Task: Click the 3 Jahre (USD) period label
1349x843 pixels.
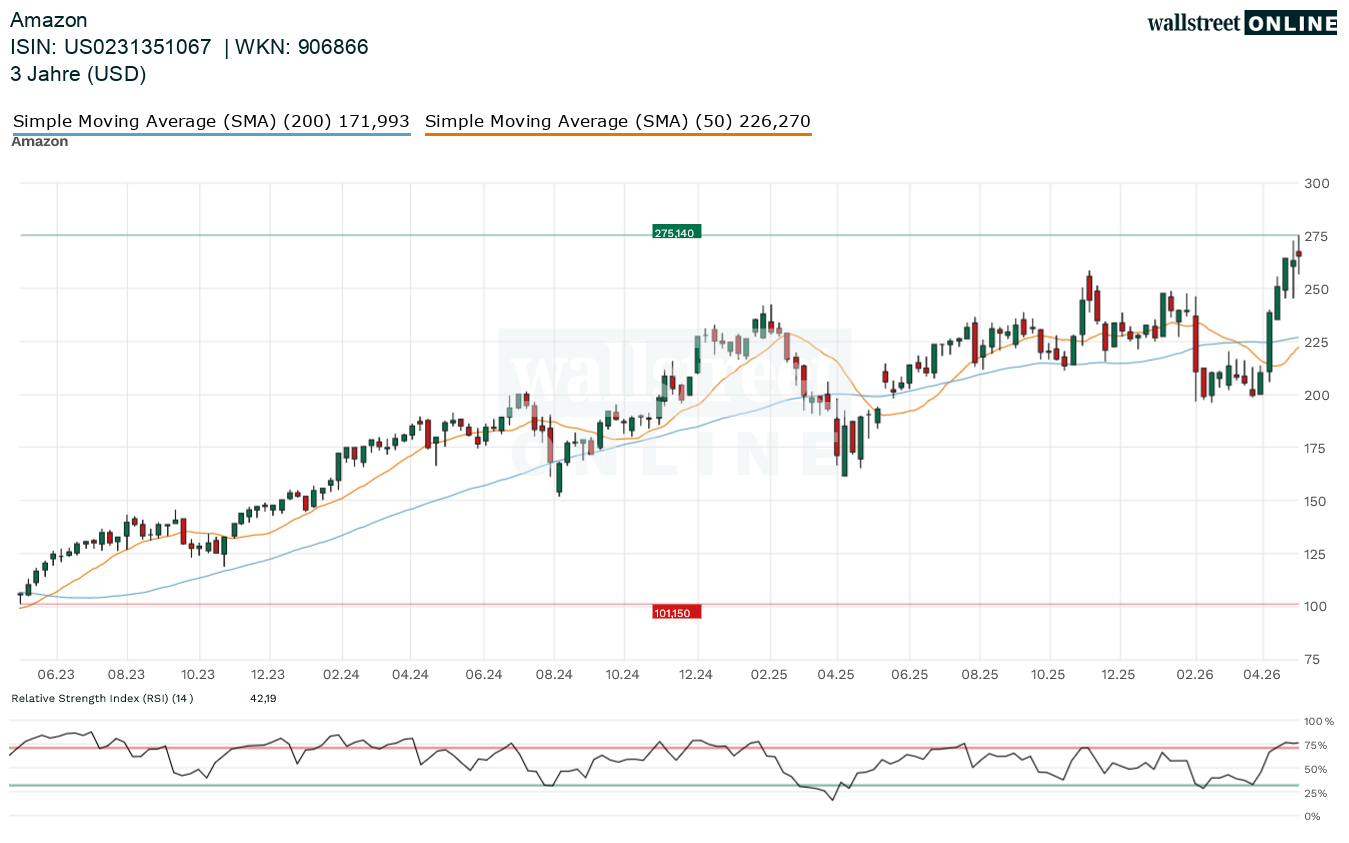Action: click(x=78, y=74)
